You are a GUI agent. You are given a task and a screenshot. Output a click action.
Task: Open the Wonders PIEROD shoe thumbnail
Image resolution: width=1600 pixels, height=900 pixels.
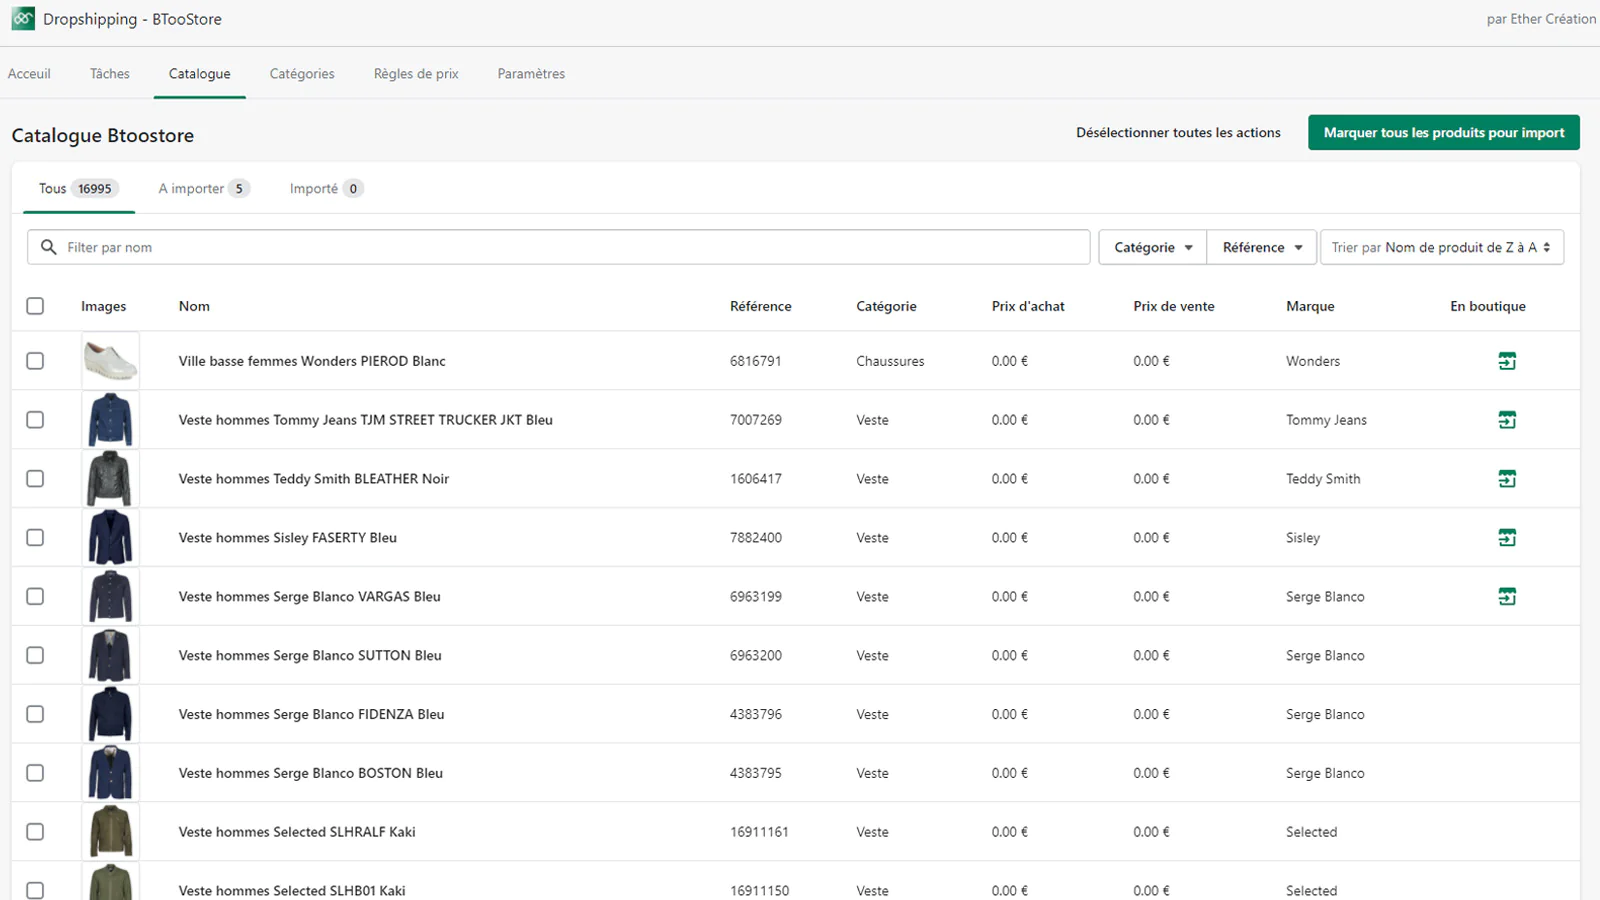[x=110, y=361]
